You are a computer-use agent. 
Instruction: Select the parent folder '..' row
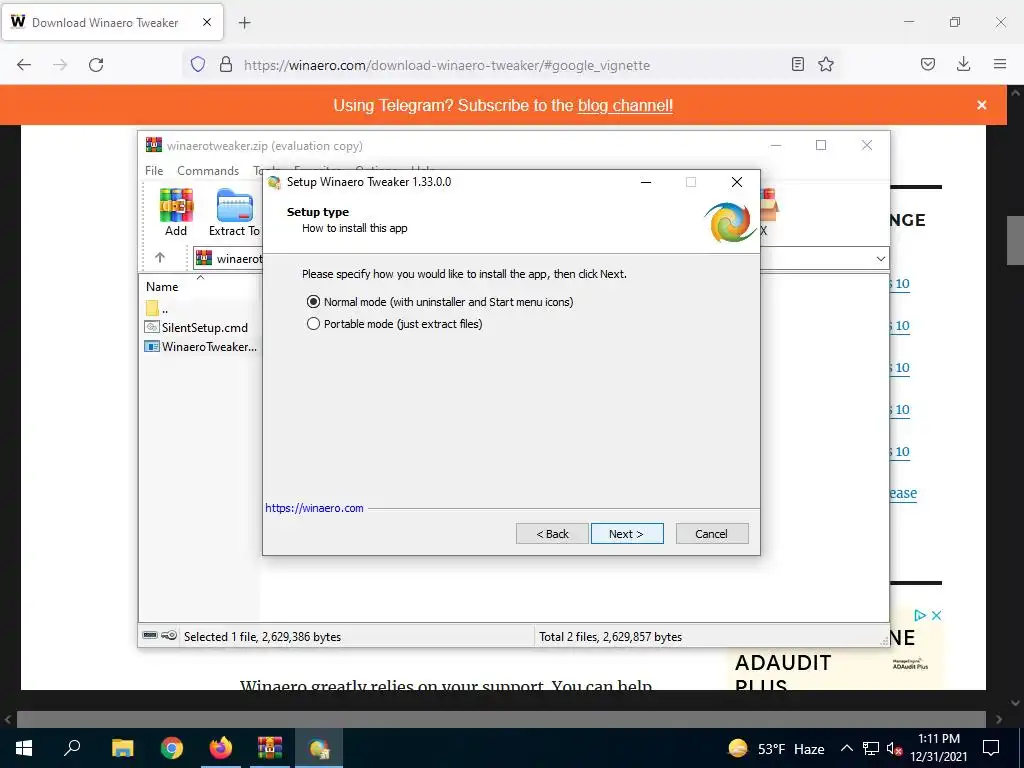click(x=157, y=308)
